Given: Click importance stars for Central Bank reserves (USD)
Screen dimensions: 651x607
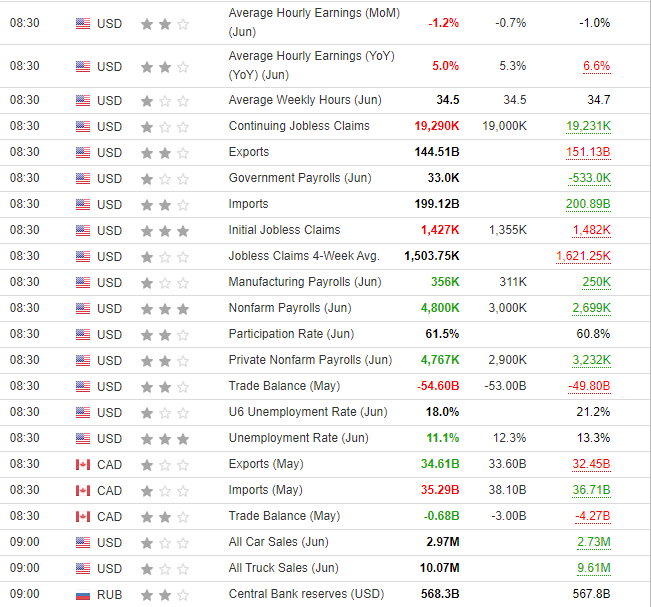Looking at the screenshot, I should pos(165,595).
